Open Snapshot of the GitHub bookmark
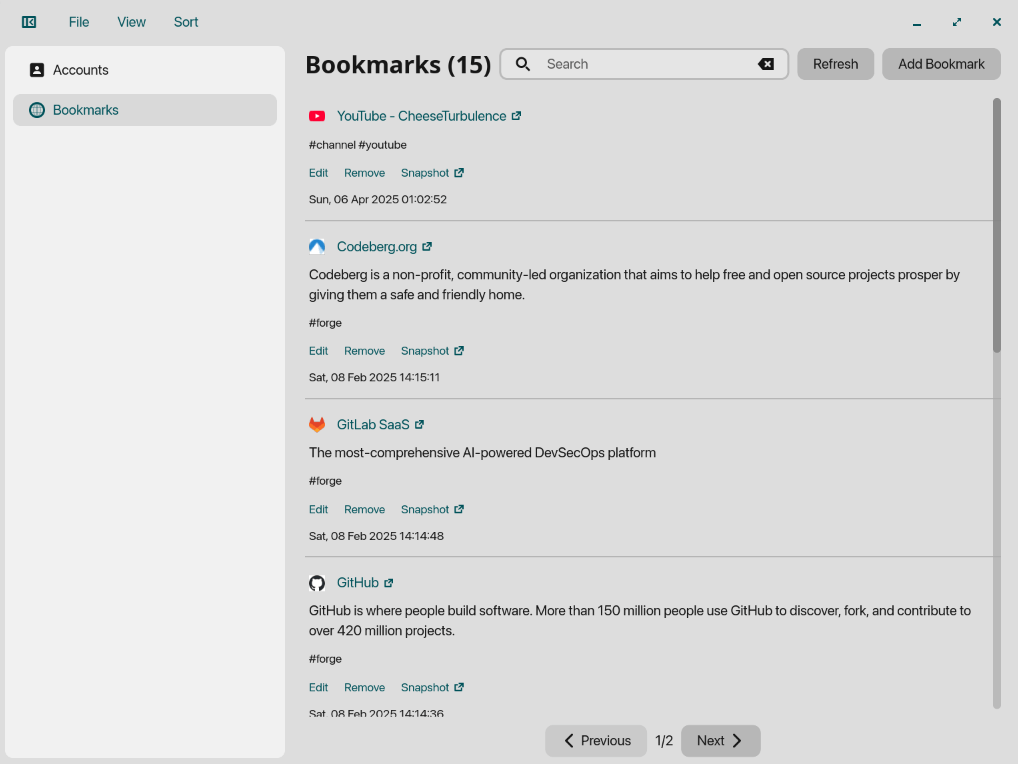 (425, 687)
